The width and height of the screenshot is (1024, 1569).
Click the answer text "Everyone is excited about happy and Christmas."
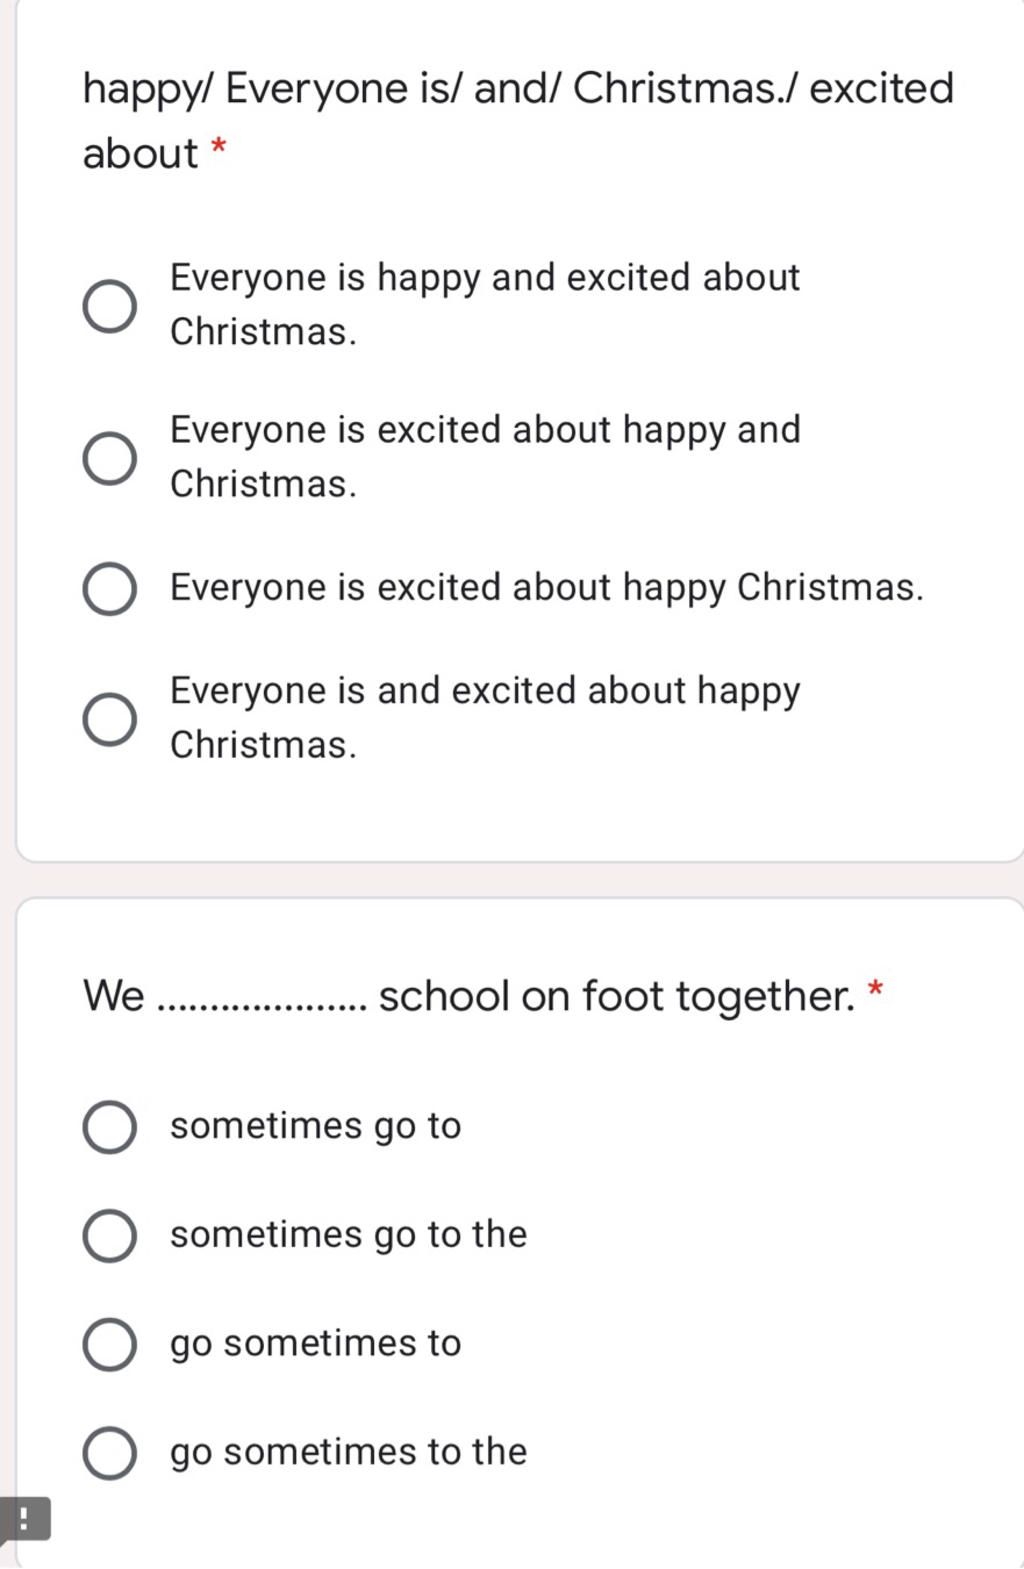(485, 456)
